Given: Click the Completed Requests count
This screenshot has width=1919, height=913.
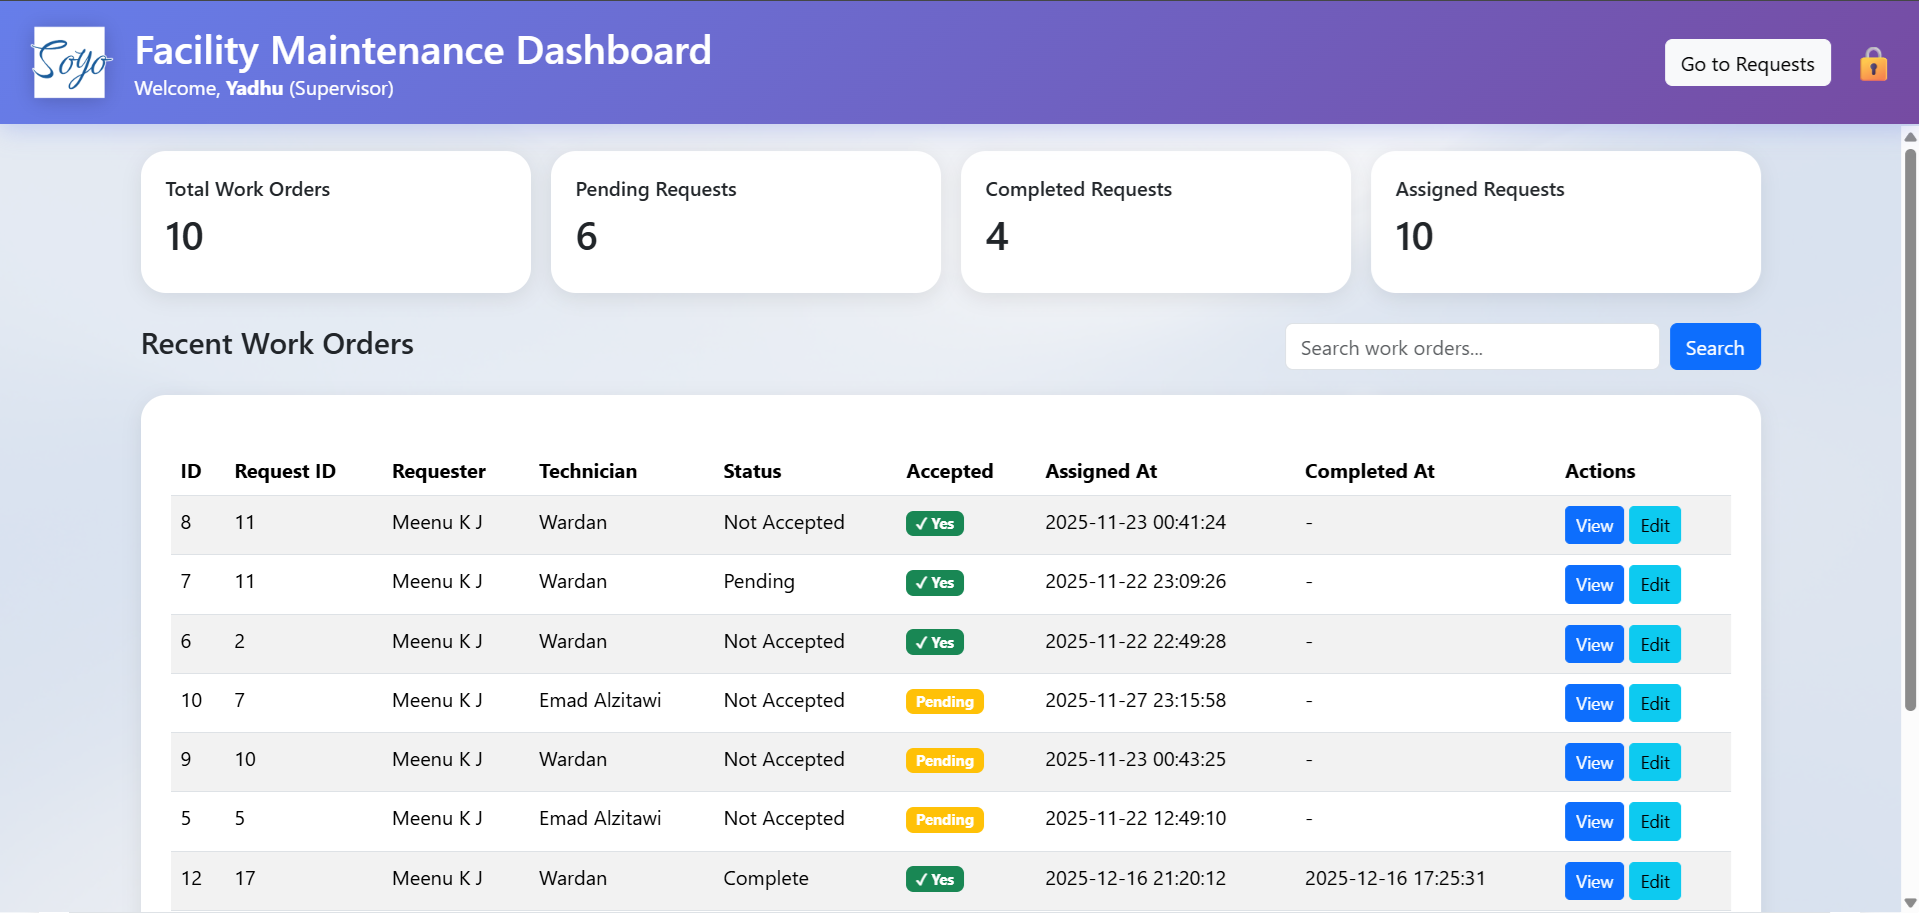Looking at the screenshot, I should point(996,237).
